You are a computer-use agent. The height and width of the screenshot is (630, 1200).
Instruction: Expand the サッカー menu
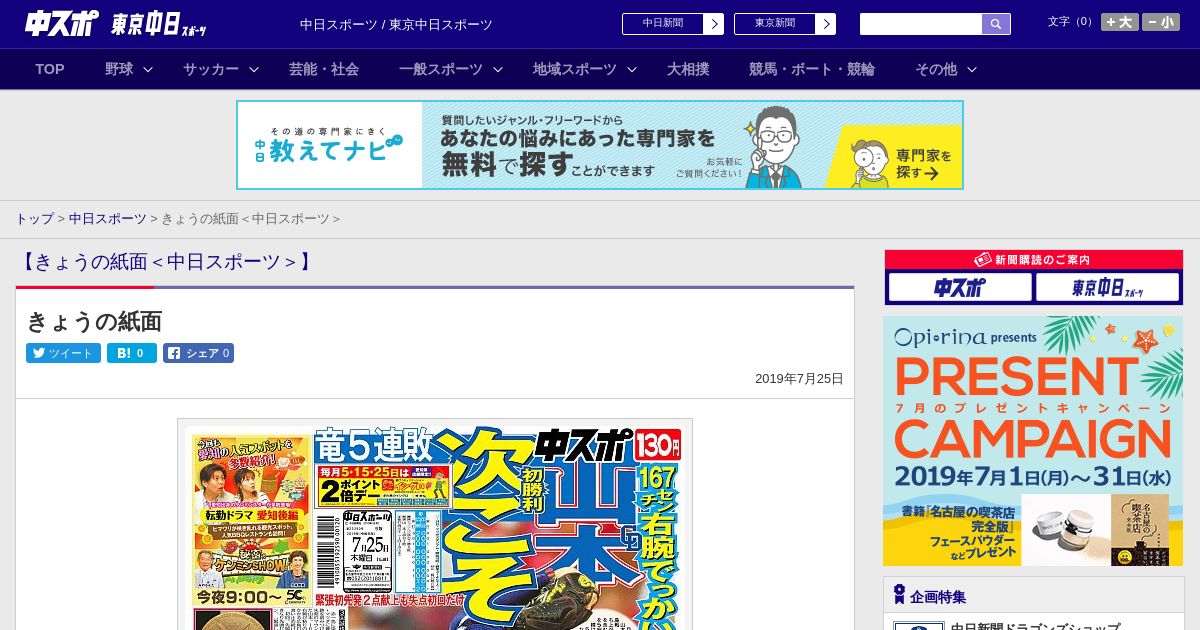(x=221, y=69)
